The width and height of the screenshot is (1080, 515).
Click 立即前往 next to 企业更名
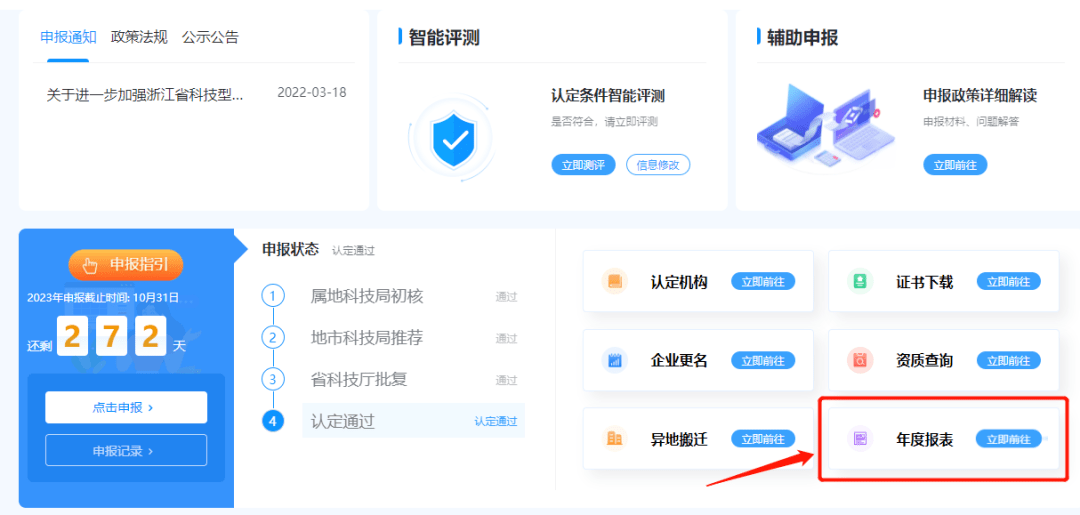click(x=763, y=360)
